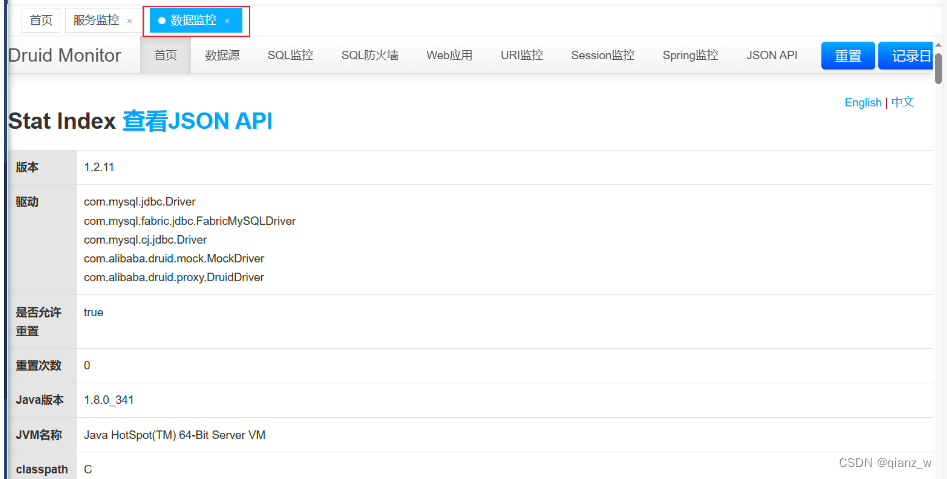Select com.mysql.jdbc.Driver text
947x479 pixels.
coord(140,202)
